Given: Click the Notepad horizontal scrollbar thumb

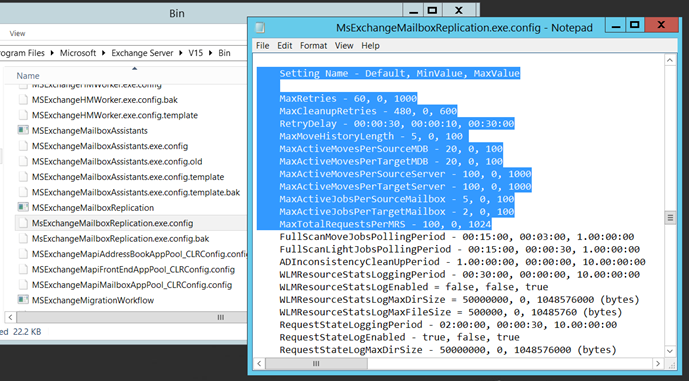Looking at the screenshot, I should click(x=316, y=363).
